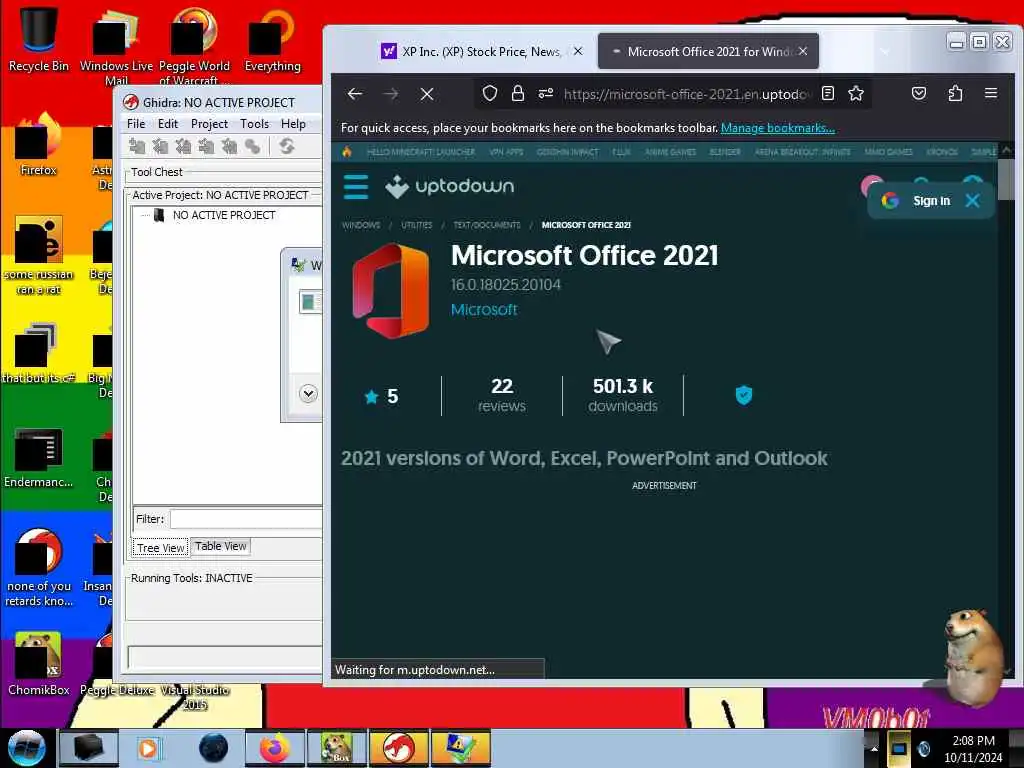Expand the round down-arrow in hidden dialog
This screenshot has width=1024, height=768.
tap(308, 393)
